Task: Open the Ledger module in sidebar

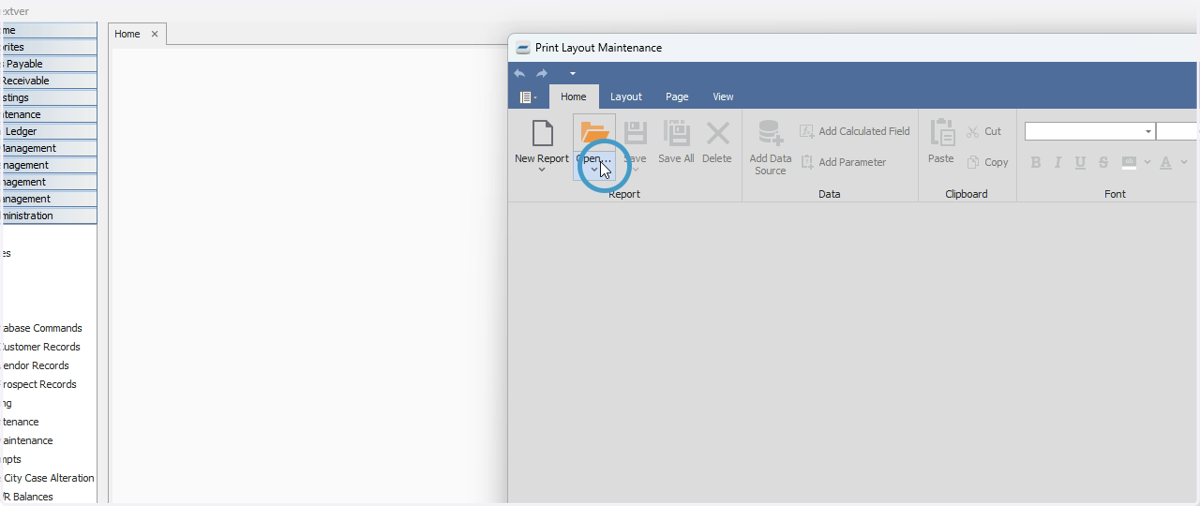Action: coord(48,132)
